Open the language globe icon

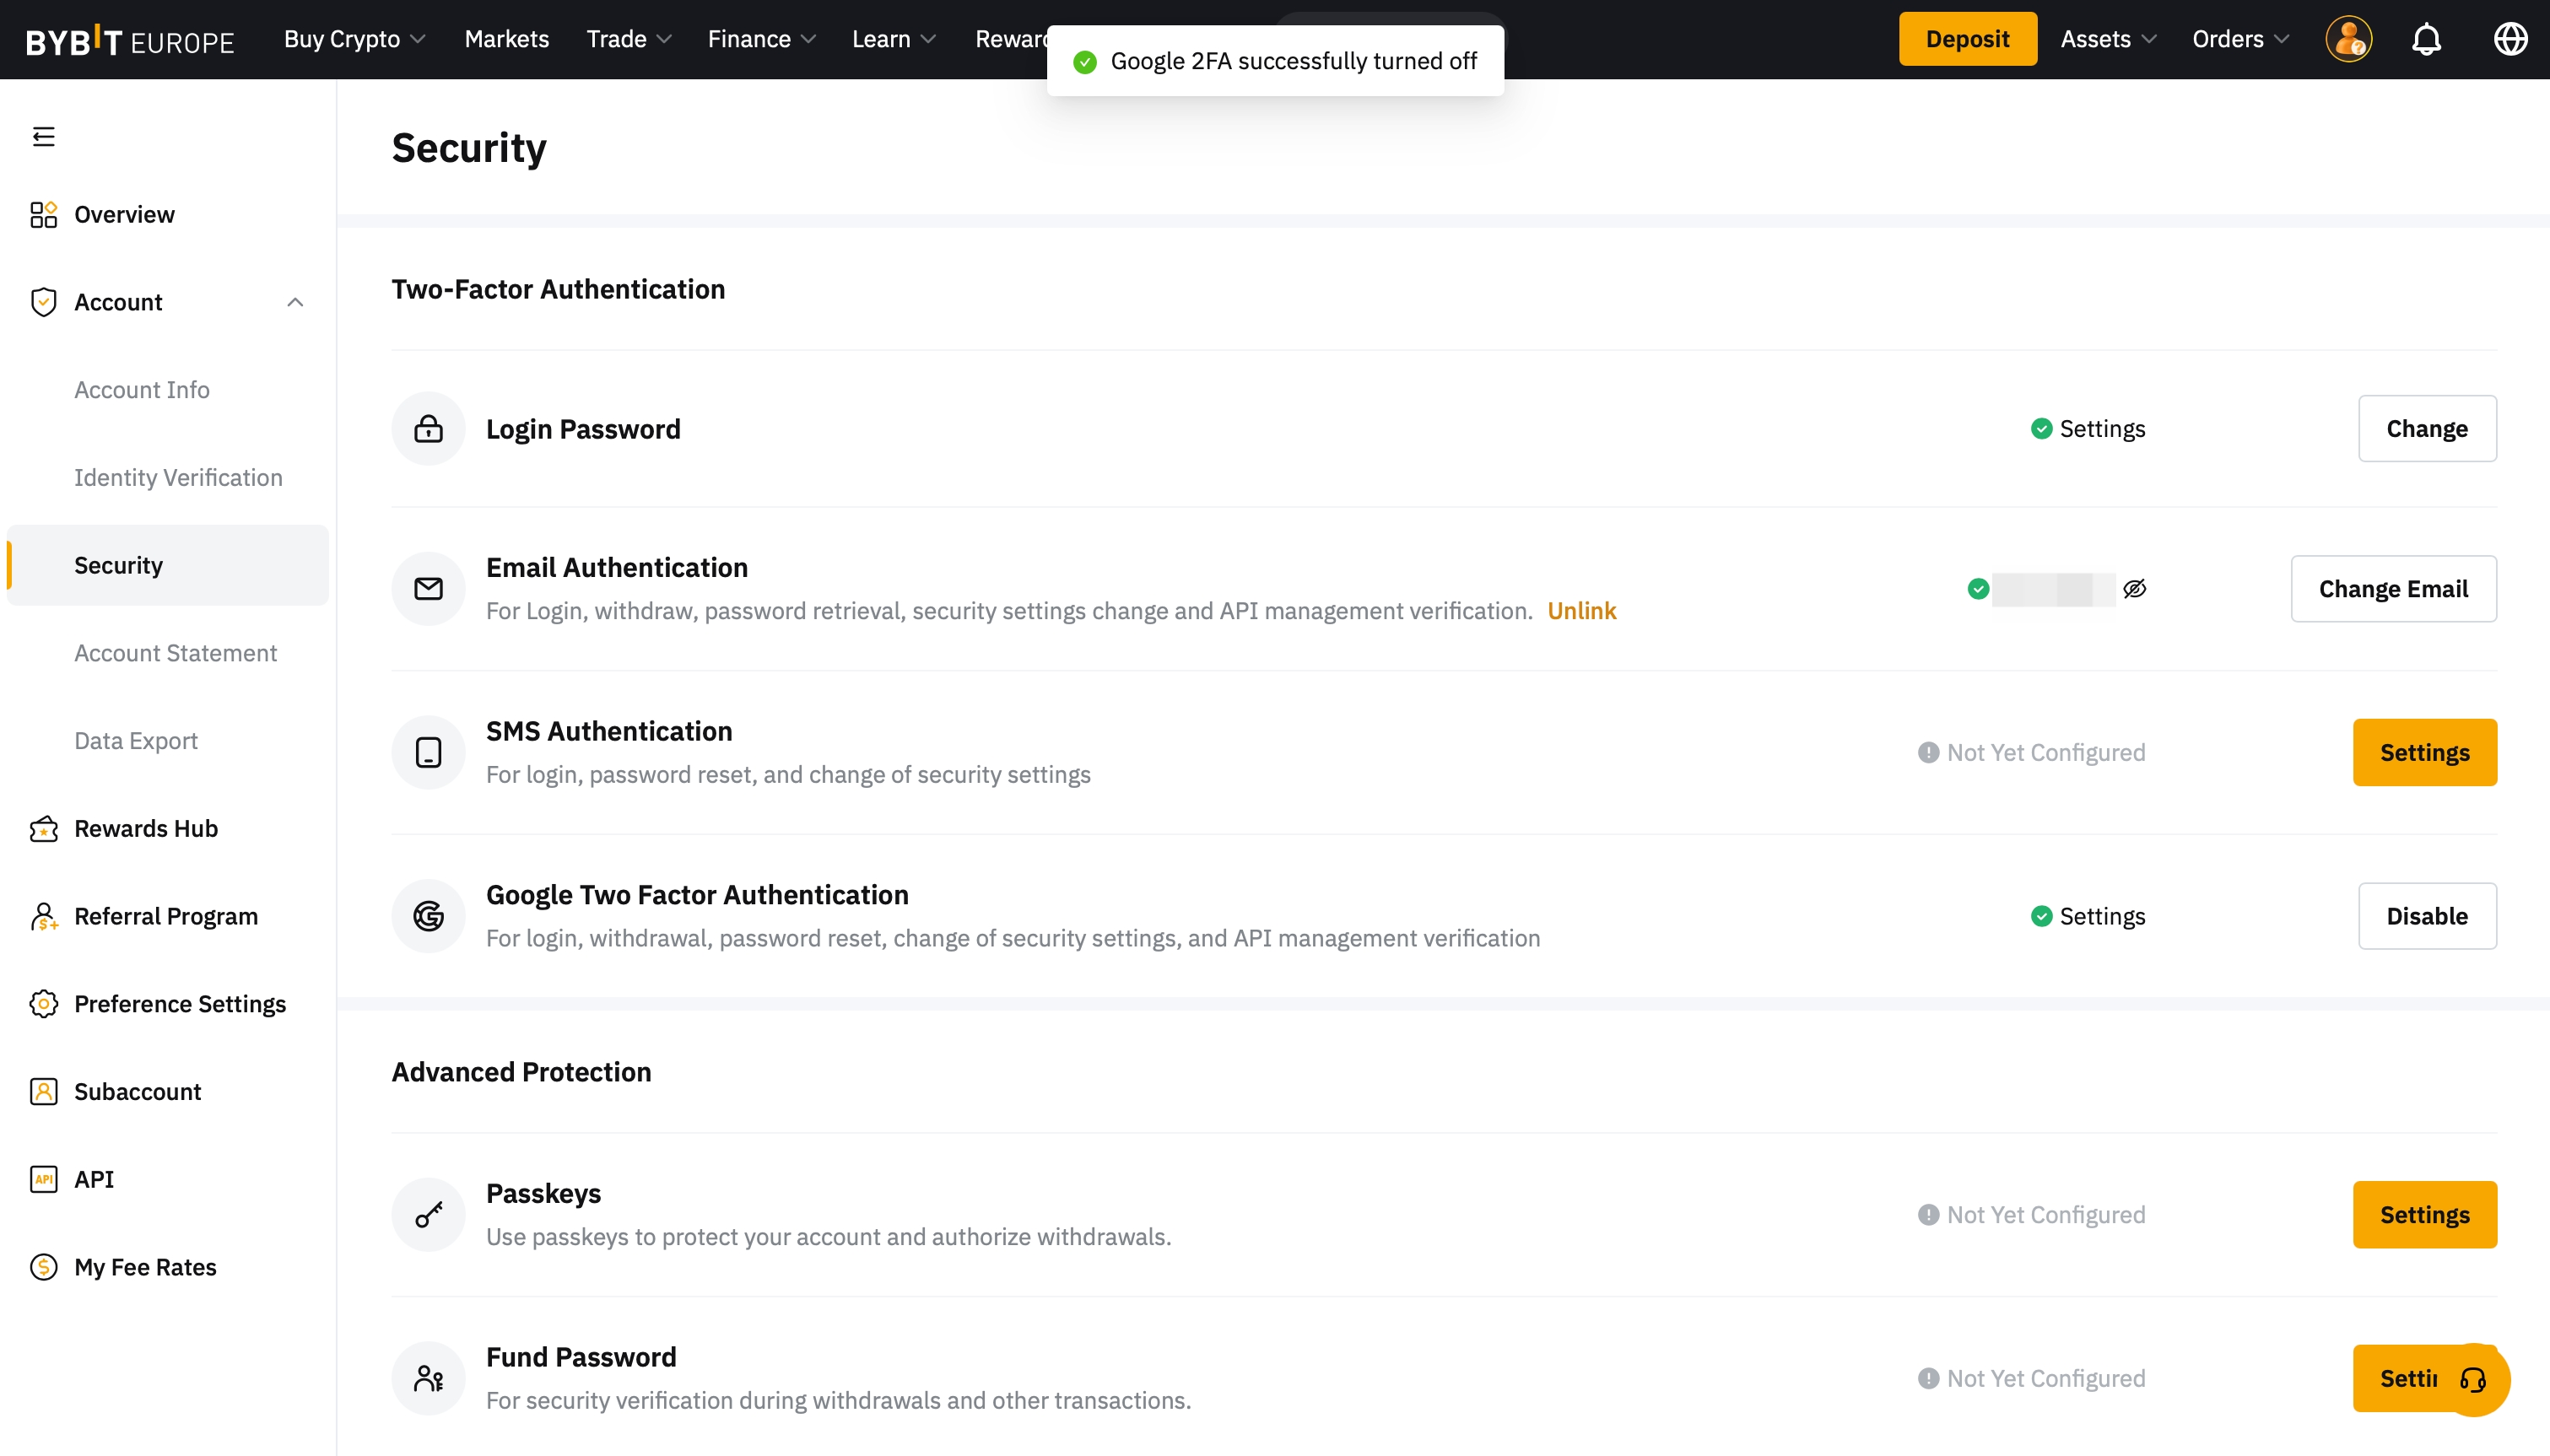point(2510,39)
